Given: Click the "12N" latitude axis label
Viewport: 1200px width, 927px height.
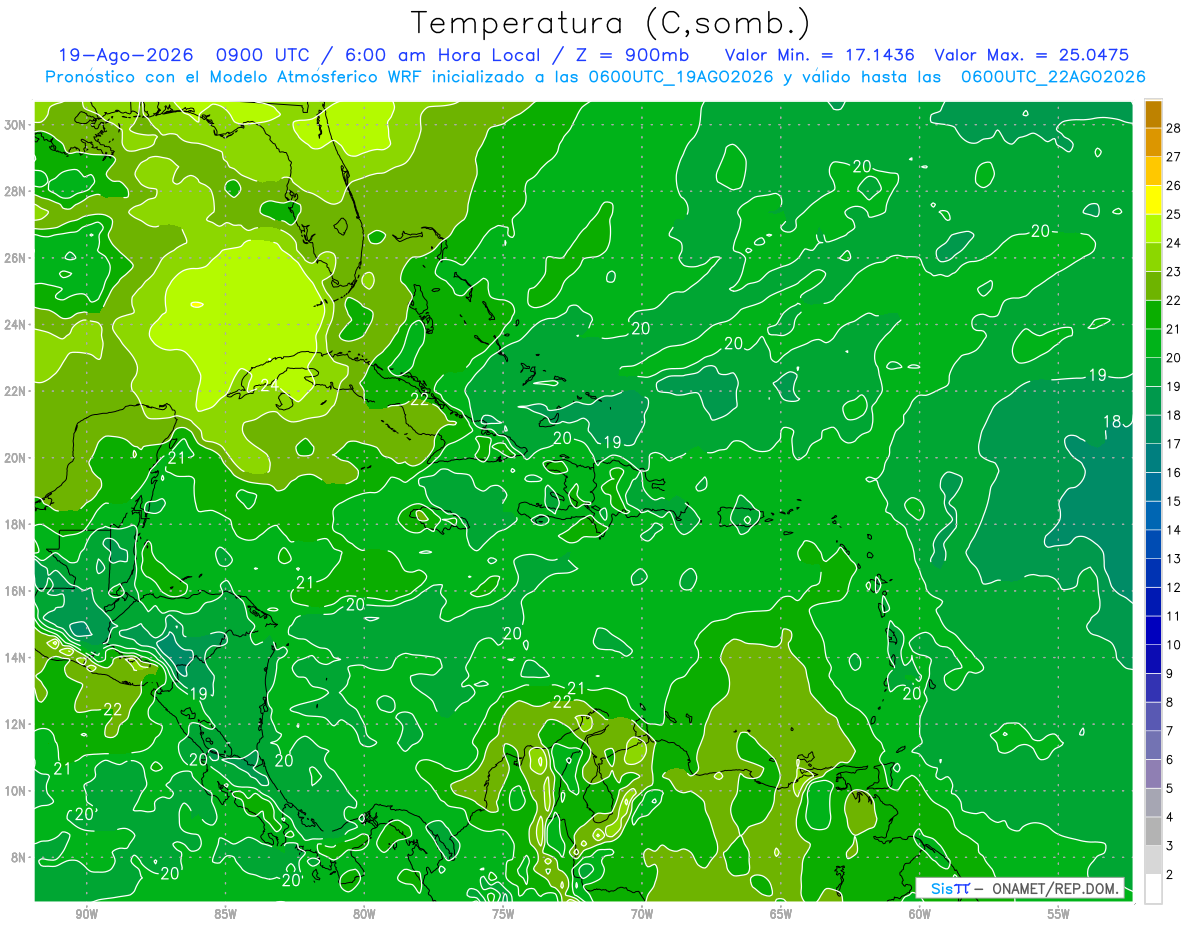Looking at the screenshot, I should point(17,724).
